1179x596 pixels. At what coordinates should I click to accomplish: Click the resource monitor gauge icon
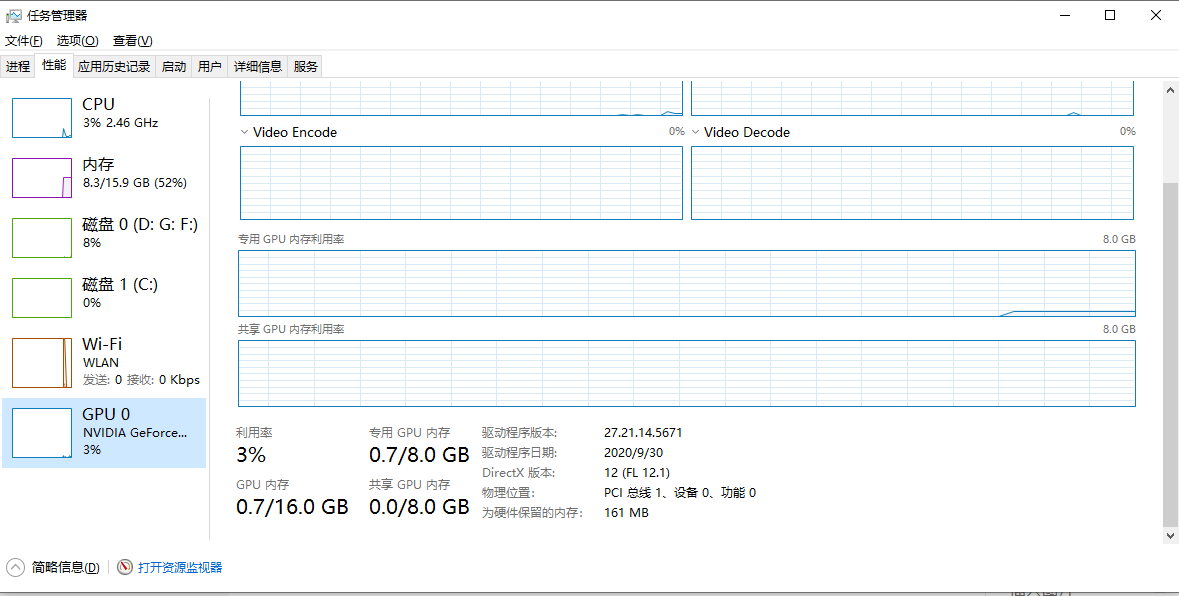coord(125,567)
